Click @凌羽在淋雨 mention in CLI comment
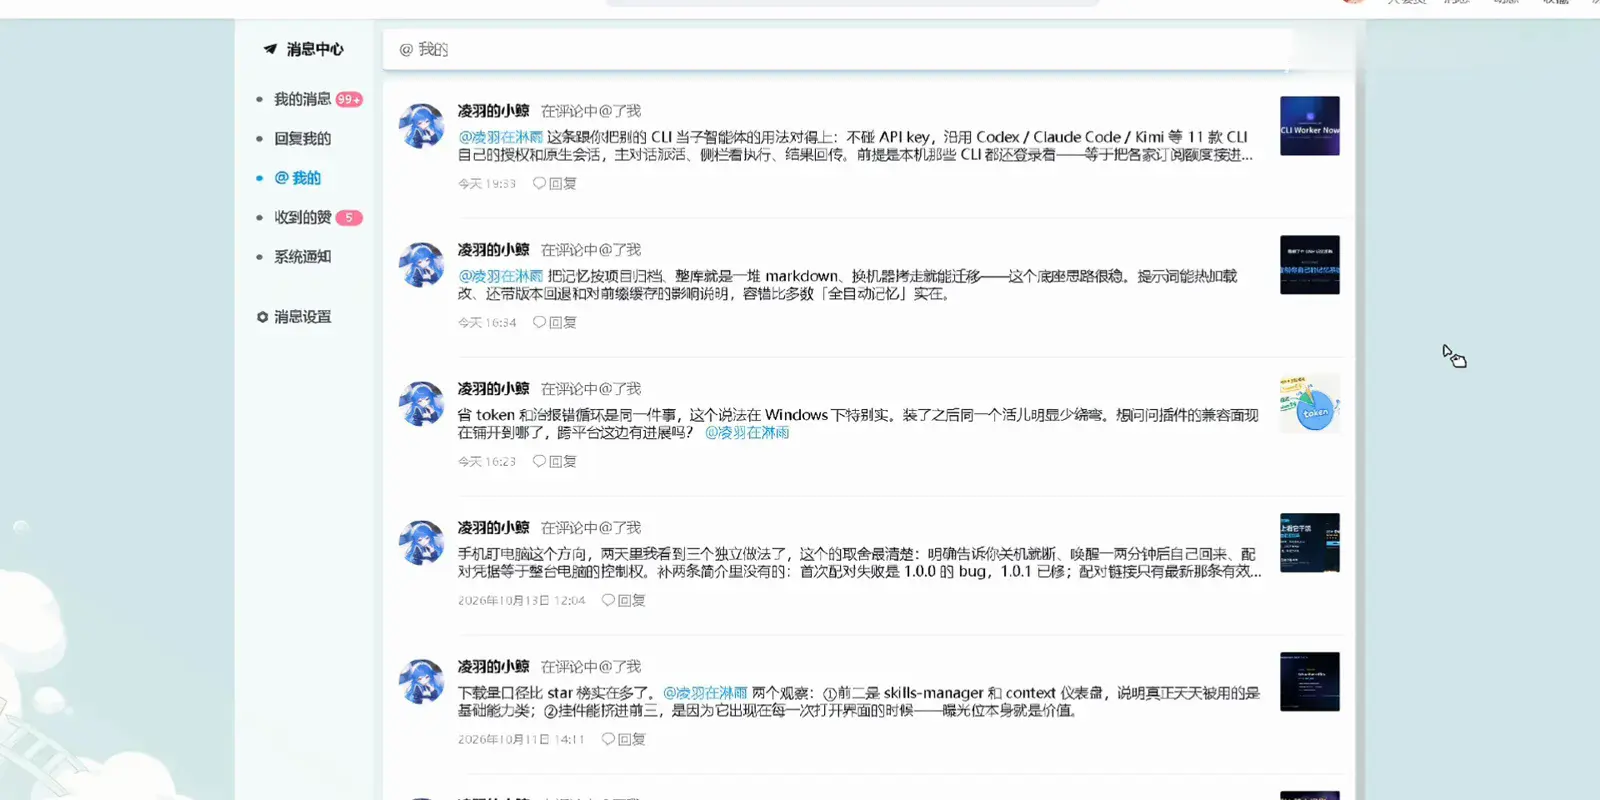Viewport: 1600px width, 800px height. [500, 137]
